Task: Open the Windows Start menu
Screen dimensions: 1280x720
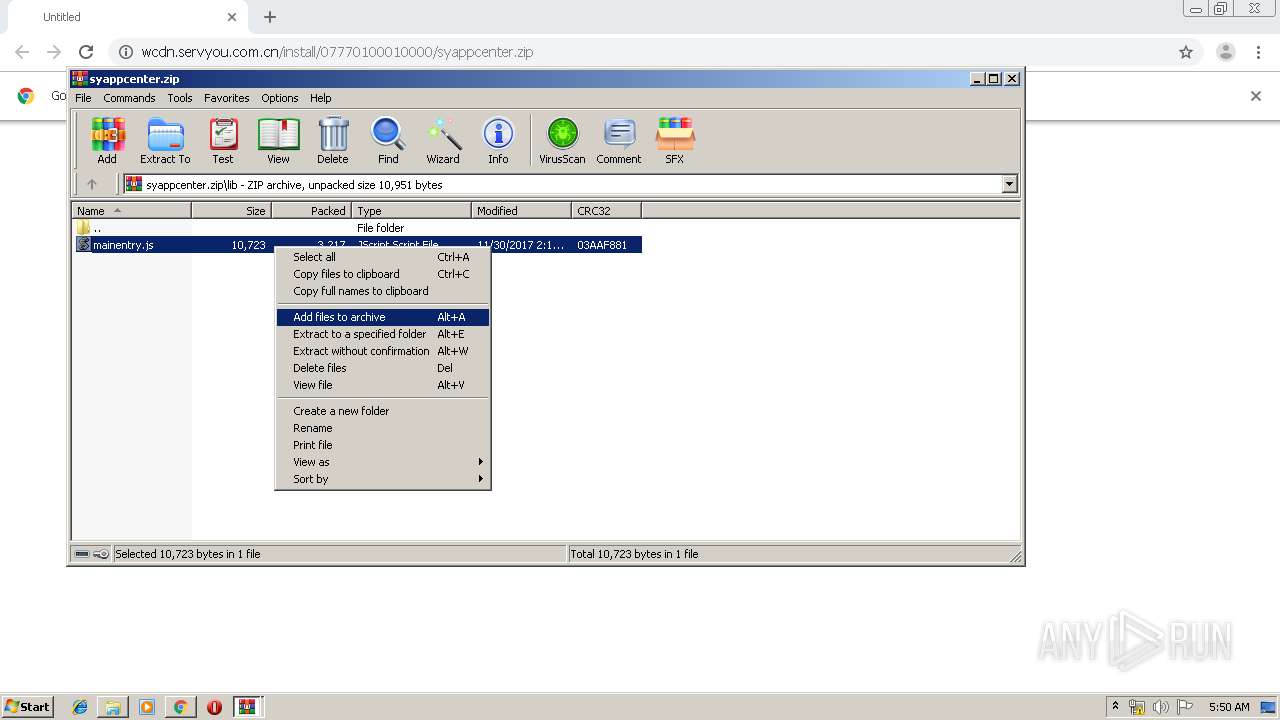Action: tap(28, 706)
